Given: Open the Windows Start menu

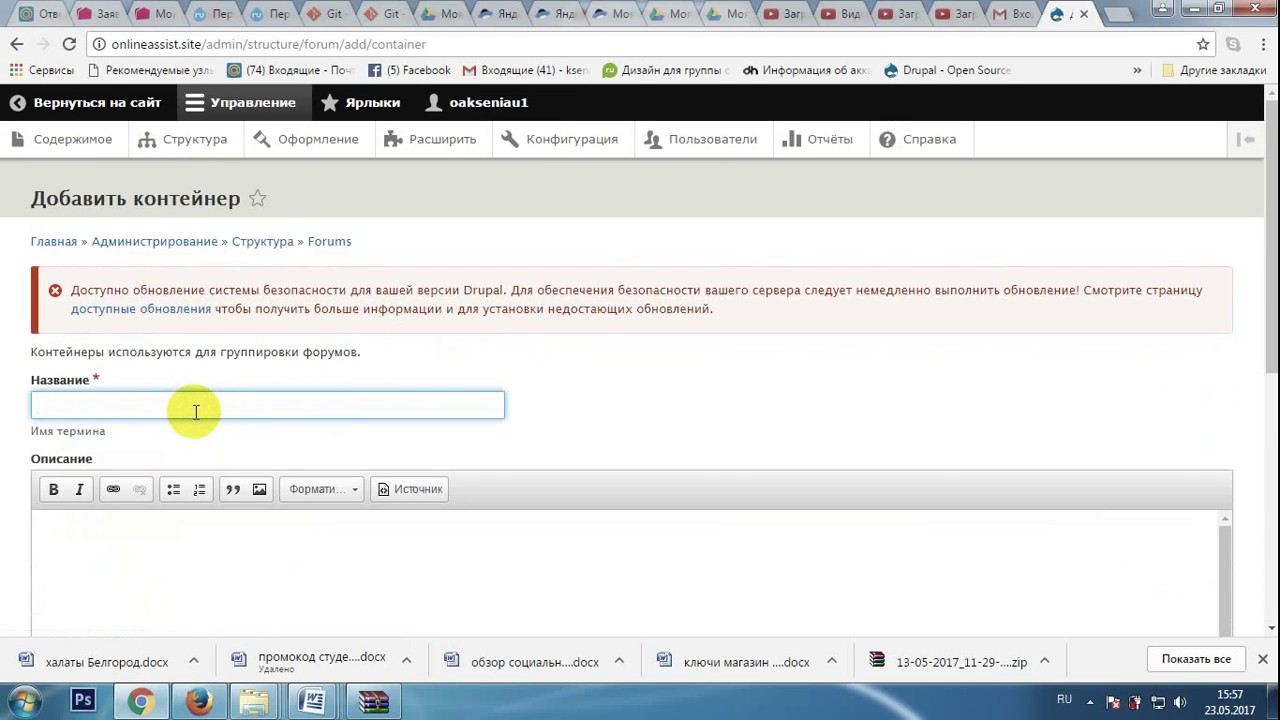Looking at the screenshot, I should 25,701.
